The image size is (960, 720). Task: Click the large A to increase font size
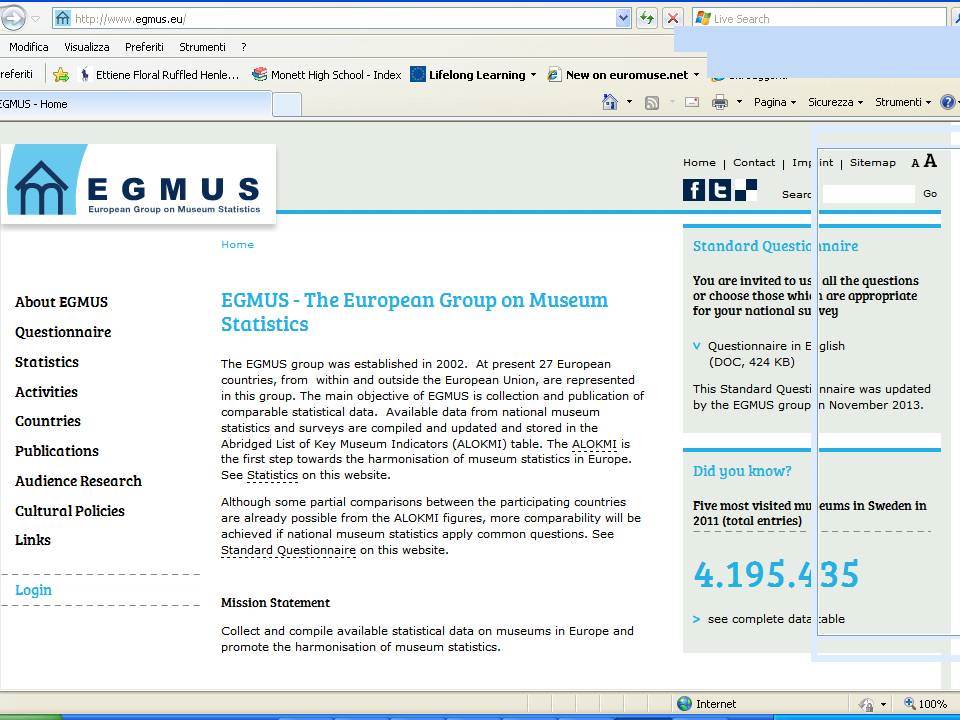point(930,160)
